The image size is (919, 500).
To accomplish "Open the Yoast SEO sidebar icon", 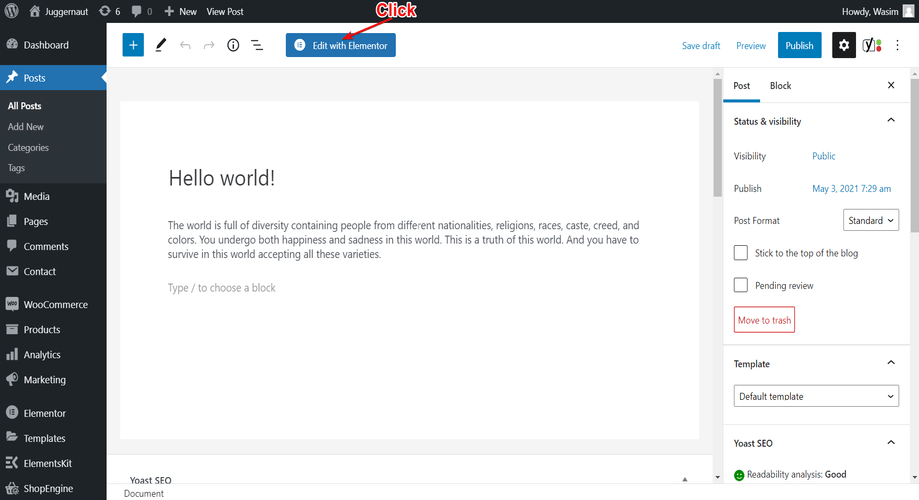I will (872, 45).
